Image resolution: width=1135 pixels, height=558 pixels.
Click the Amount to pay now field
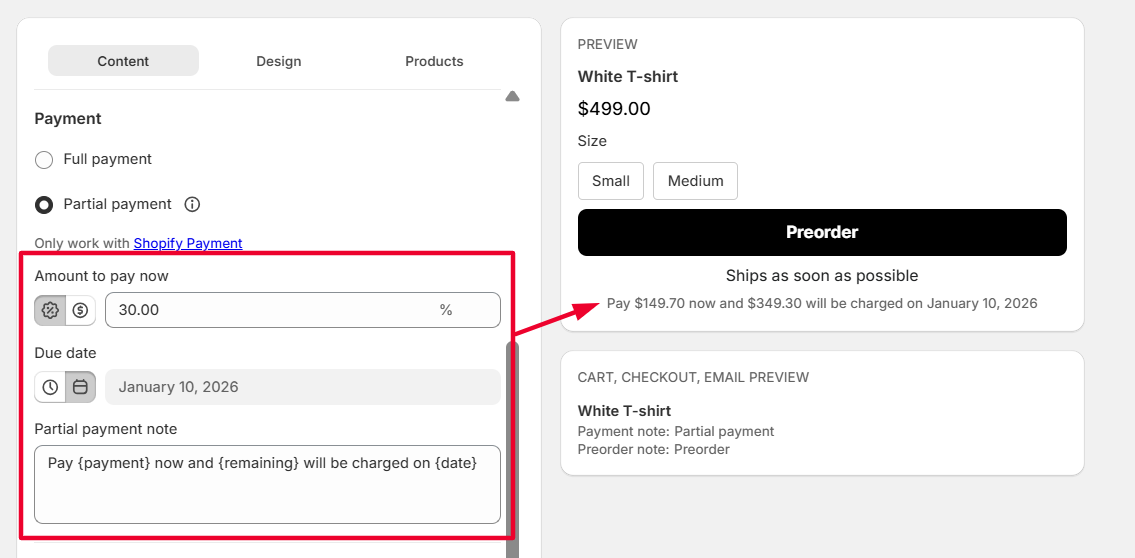270,310
